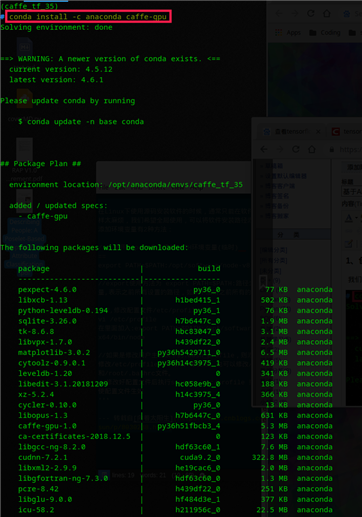Click package 'libxcb-1.13'

click(43, 300)
